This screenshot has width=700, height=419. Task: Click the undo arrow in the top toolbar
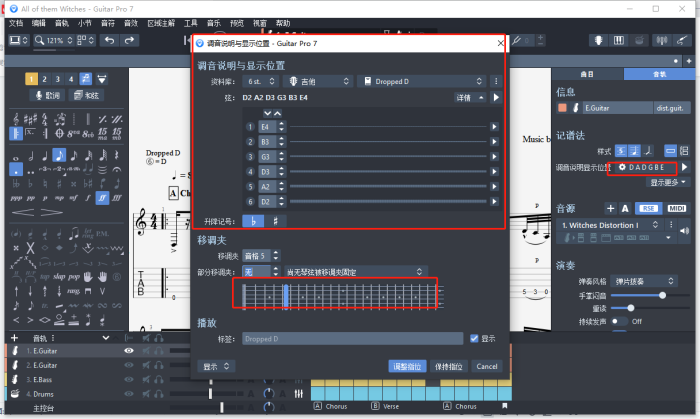[x=108, y=40]
